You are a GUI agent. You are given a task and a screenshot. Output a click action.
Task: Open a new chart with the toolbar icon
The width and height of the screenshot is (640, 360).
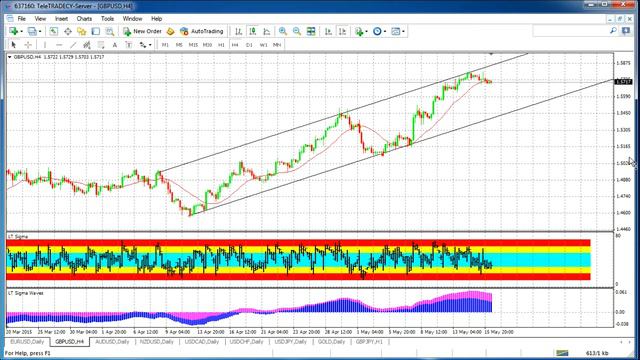coord(13,31)
